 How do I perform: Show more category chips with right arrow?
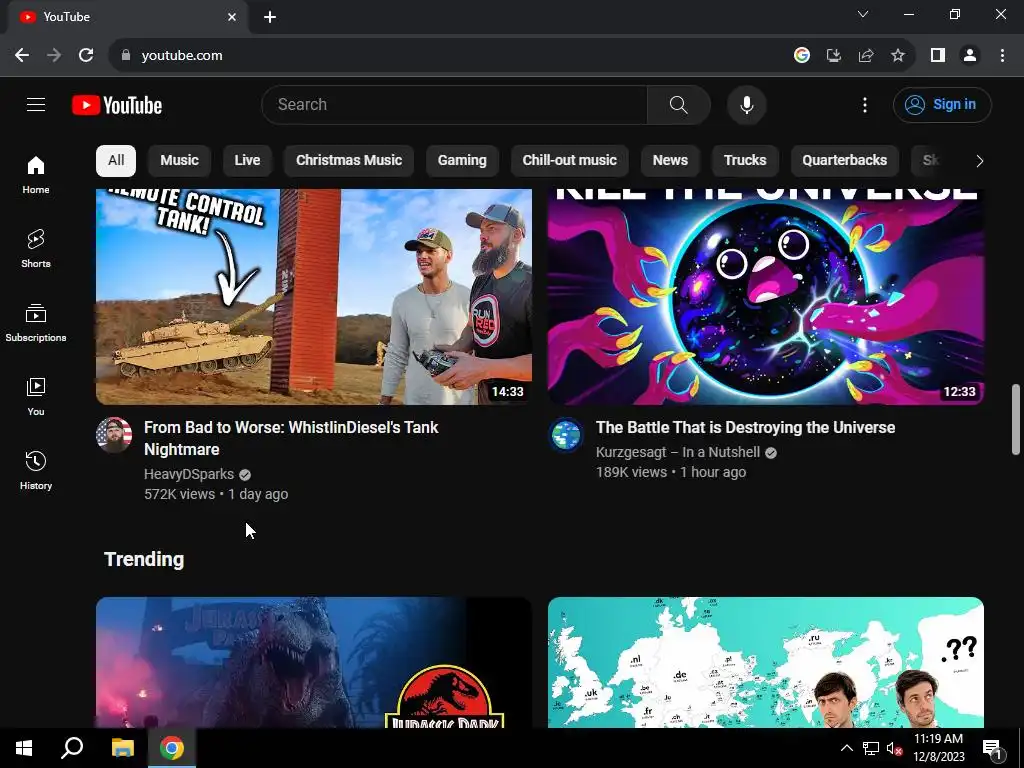979,161
